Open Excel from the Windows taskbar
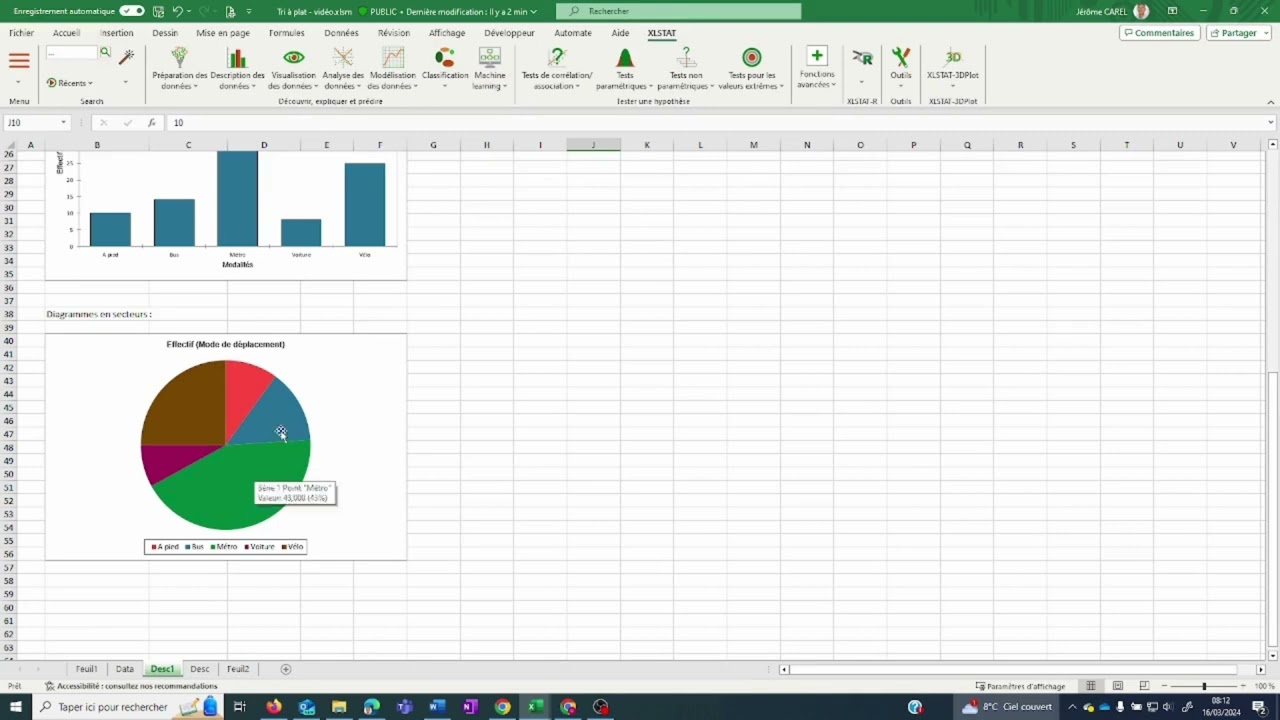1280x720 pixels. tap(535, 707)
